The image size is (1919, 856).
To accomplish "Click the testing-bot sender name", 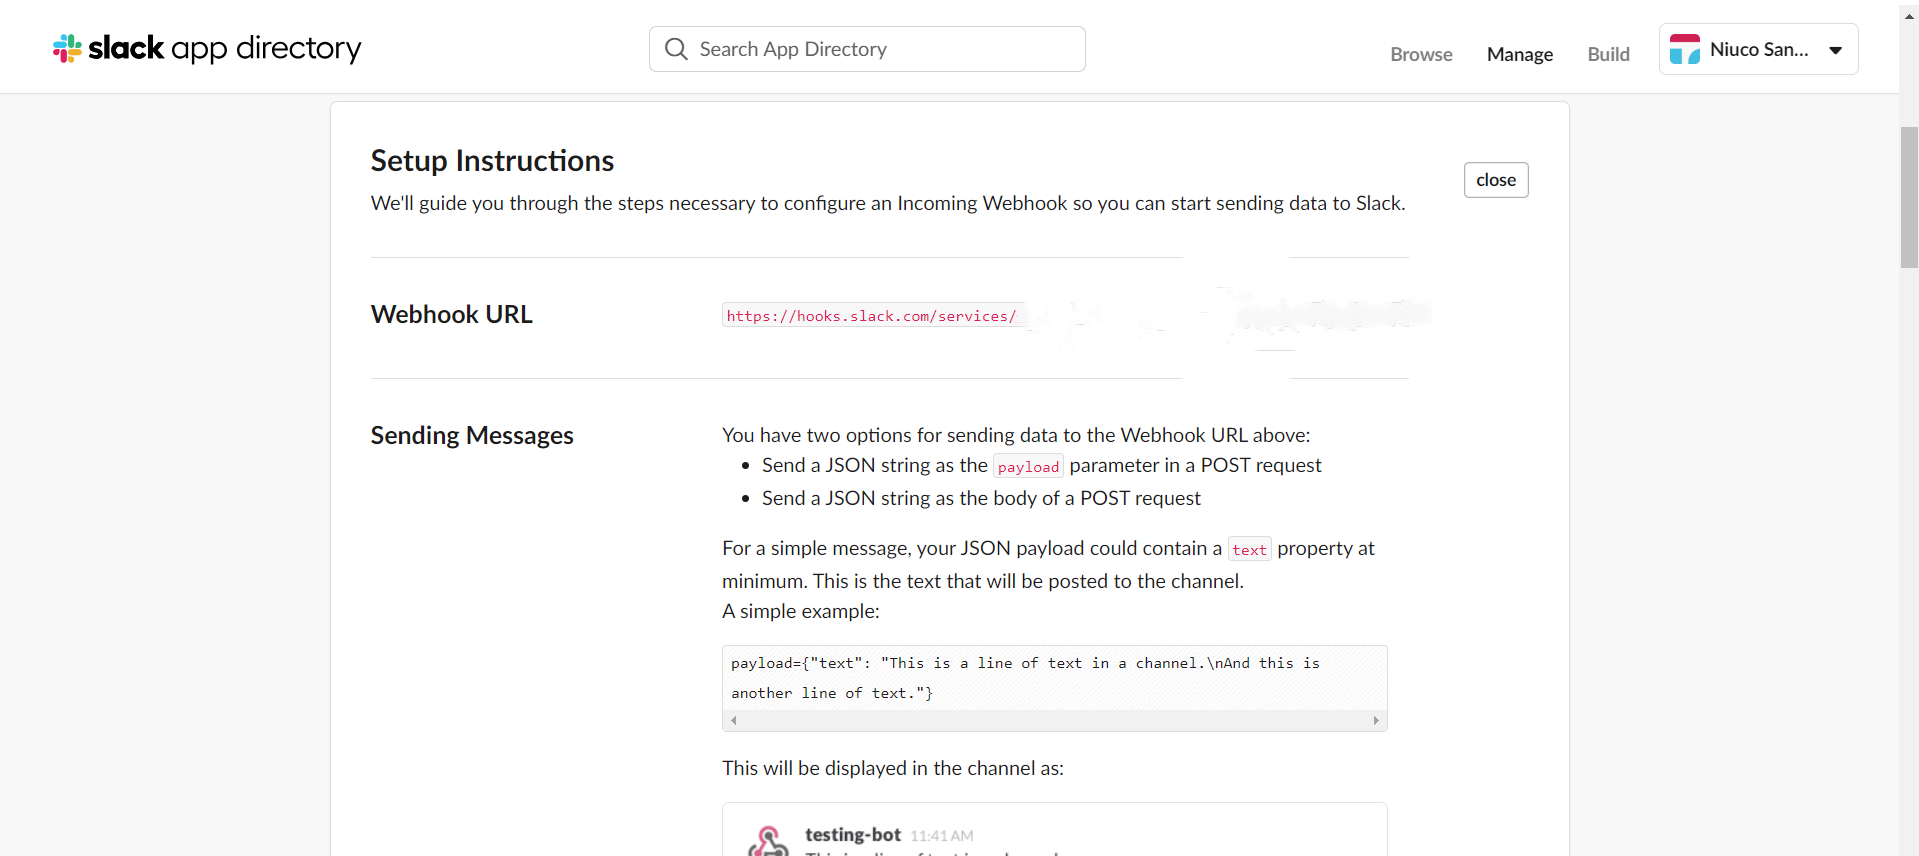I will (853, 834).
